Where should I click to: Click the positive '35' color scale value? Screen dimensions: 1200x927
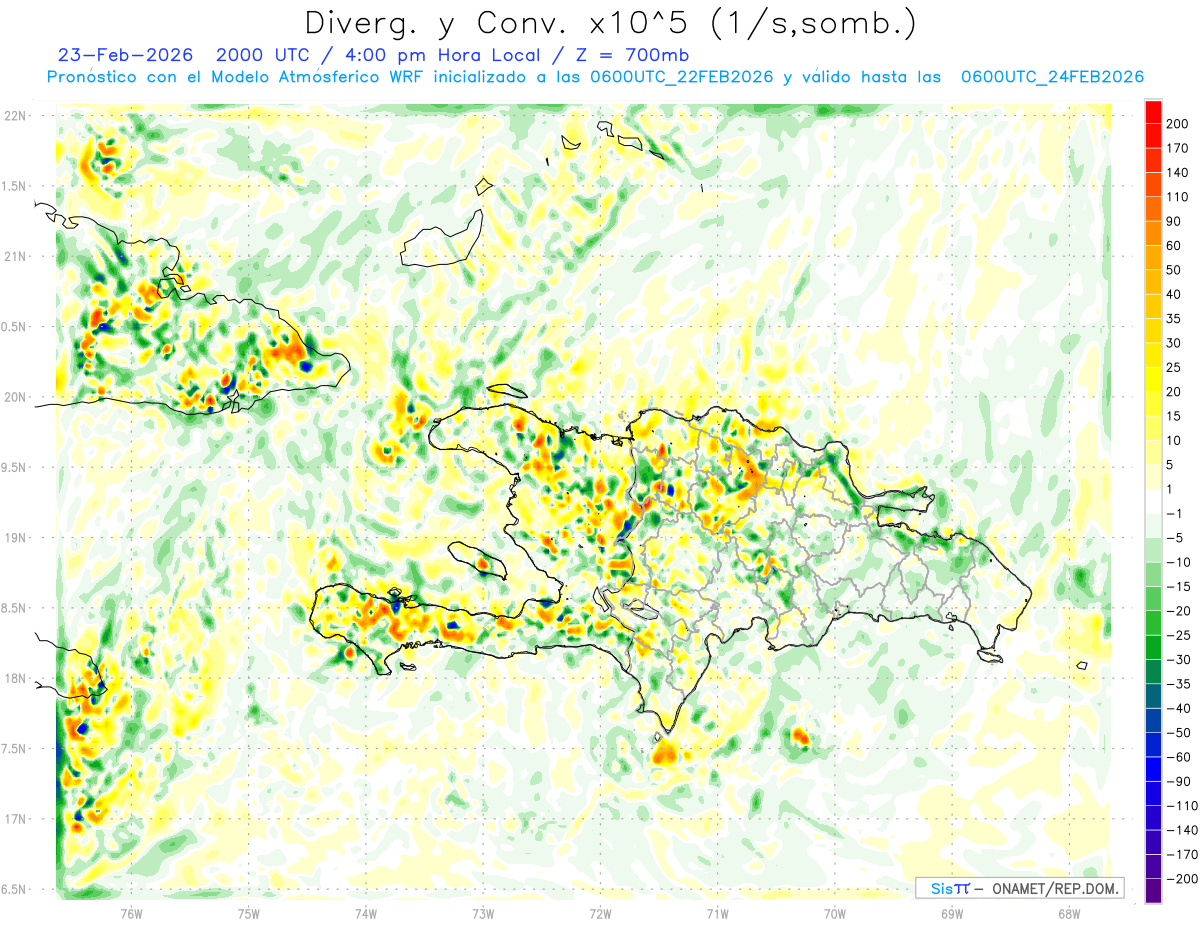[x=1174, y=319]
